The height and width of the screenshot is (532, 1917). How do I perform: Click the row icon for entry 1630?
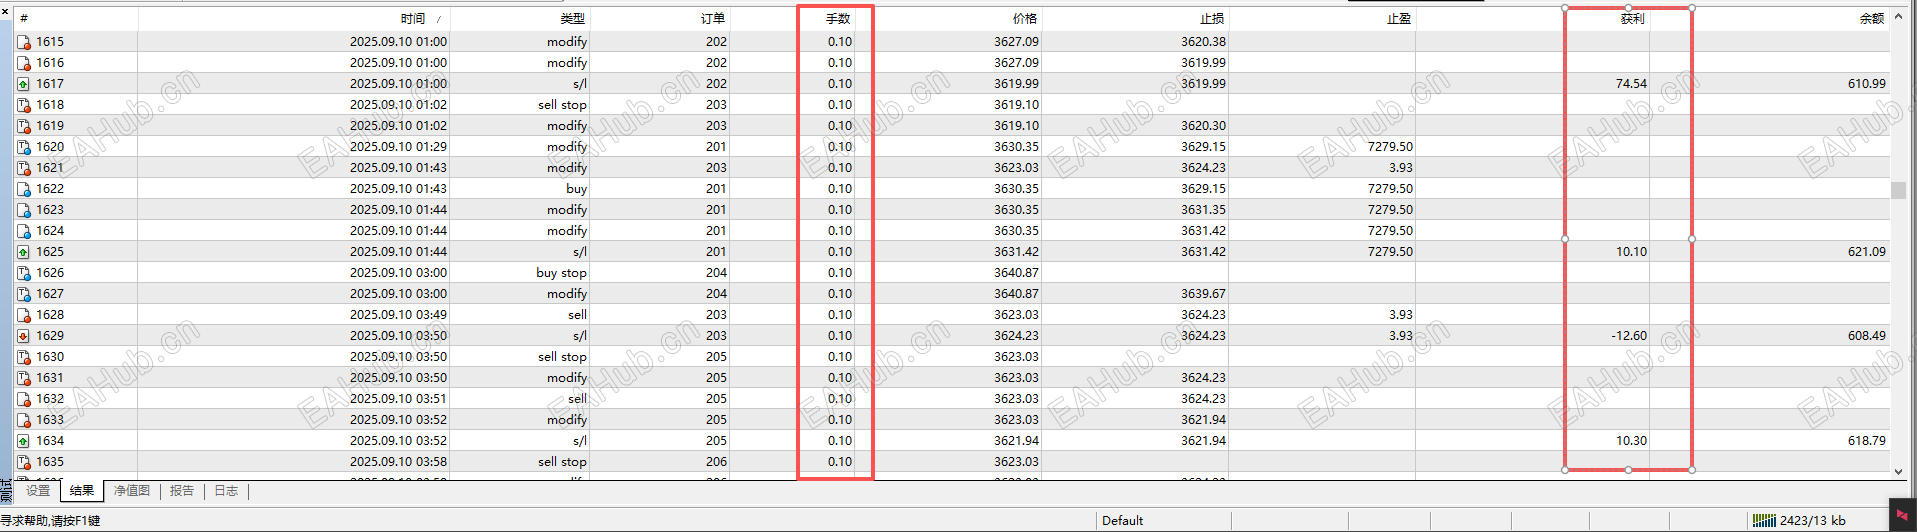coord(24,357)
